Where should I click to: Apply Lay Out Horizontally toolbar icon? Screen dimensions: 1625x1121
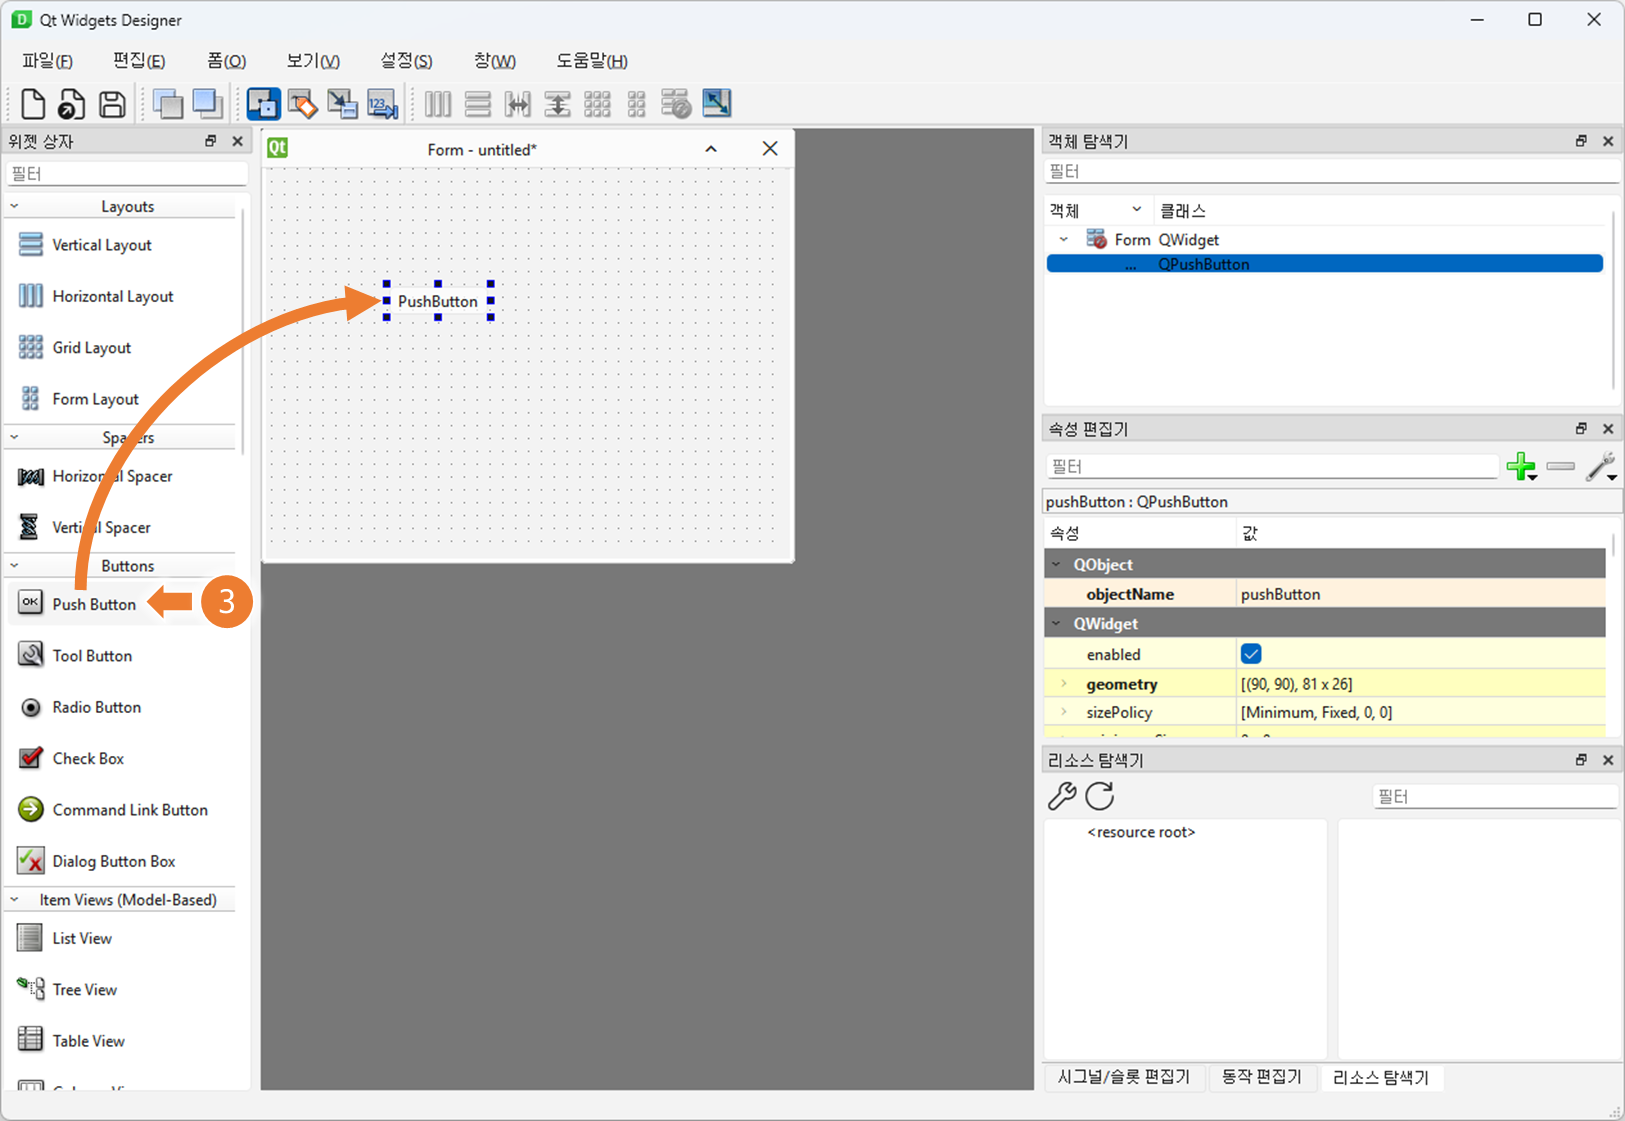(x=438, y=103)
